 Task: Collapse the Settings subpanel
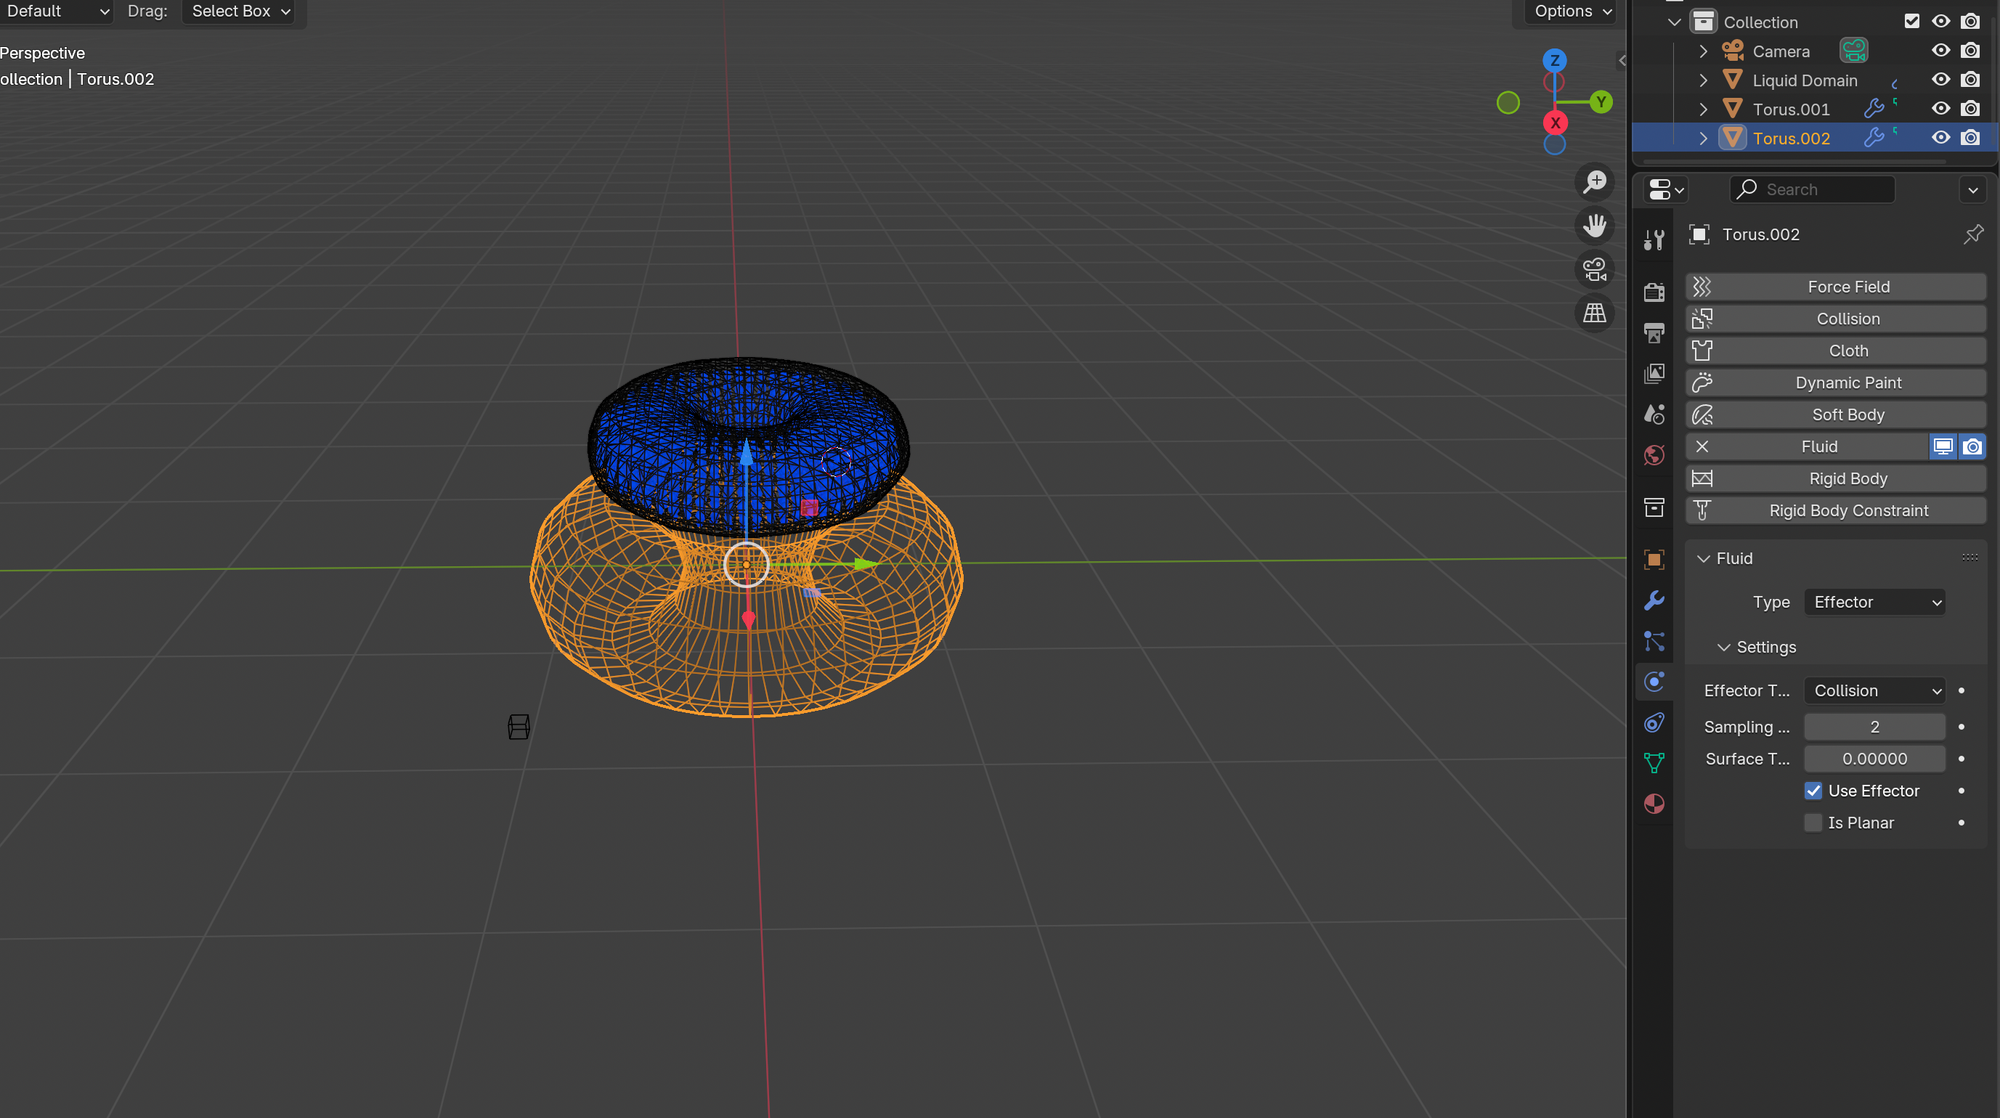[1724, 647]
